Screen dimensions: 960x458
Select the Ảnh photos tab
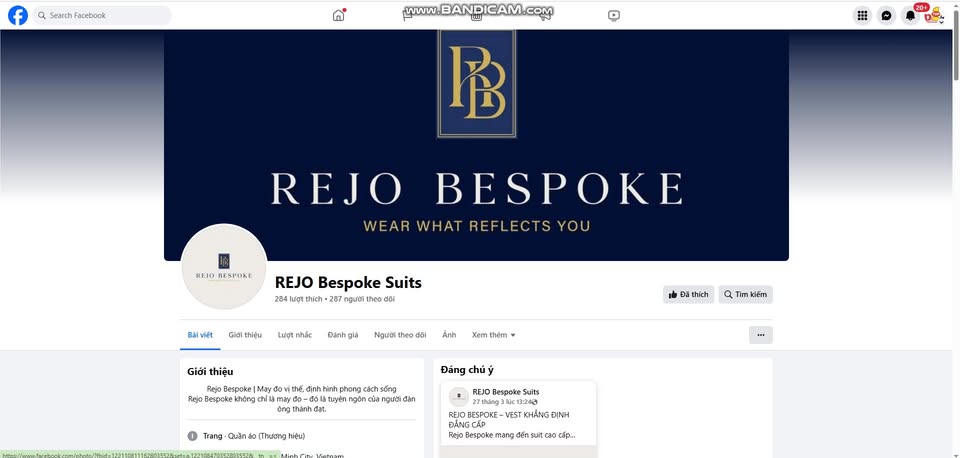coord(449,335)
